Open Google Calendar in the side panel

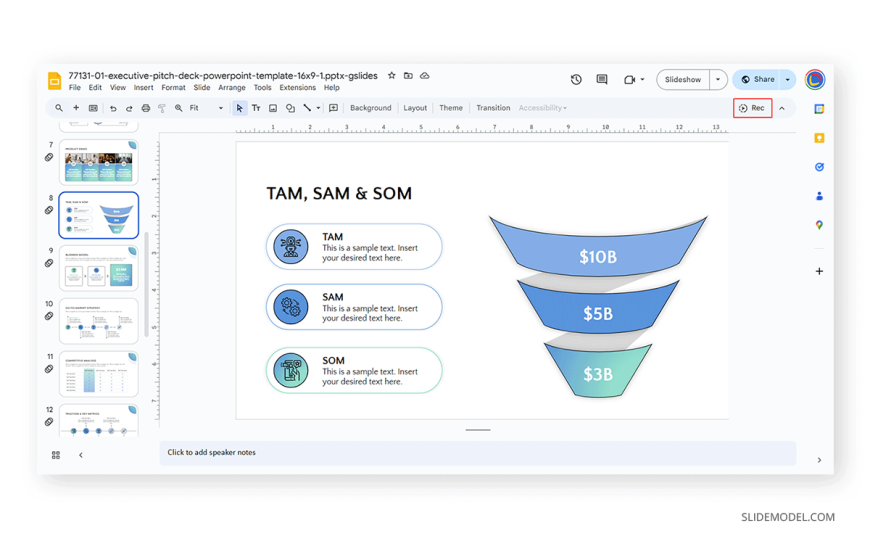[819, 109]
